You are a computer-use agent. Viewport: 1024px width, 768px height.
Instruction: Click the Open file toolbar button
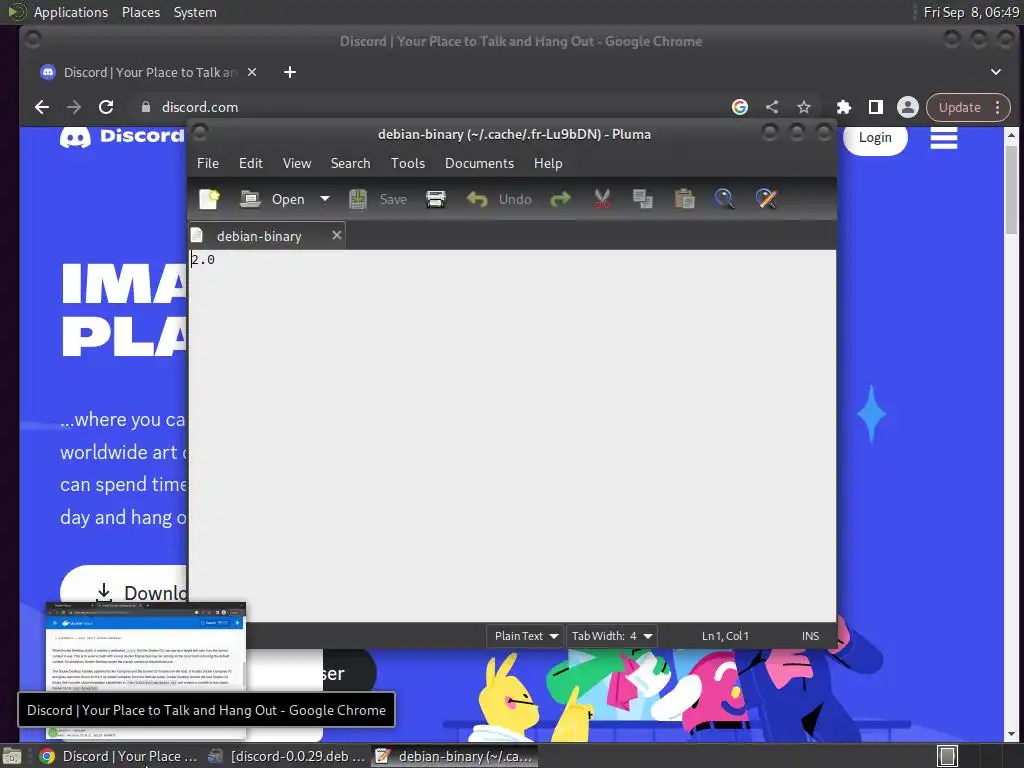click(272, 199)
